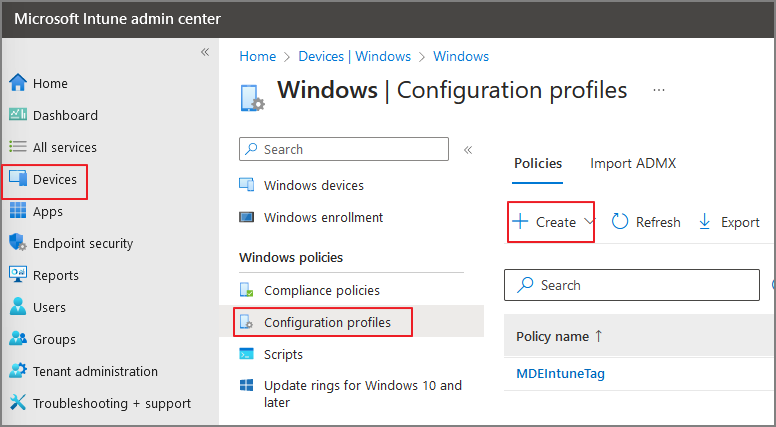Click the Refresh button label
The width and height of the screenshot is (776, 427).
[658, 222]
